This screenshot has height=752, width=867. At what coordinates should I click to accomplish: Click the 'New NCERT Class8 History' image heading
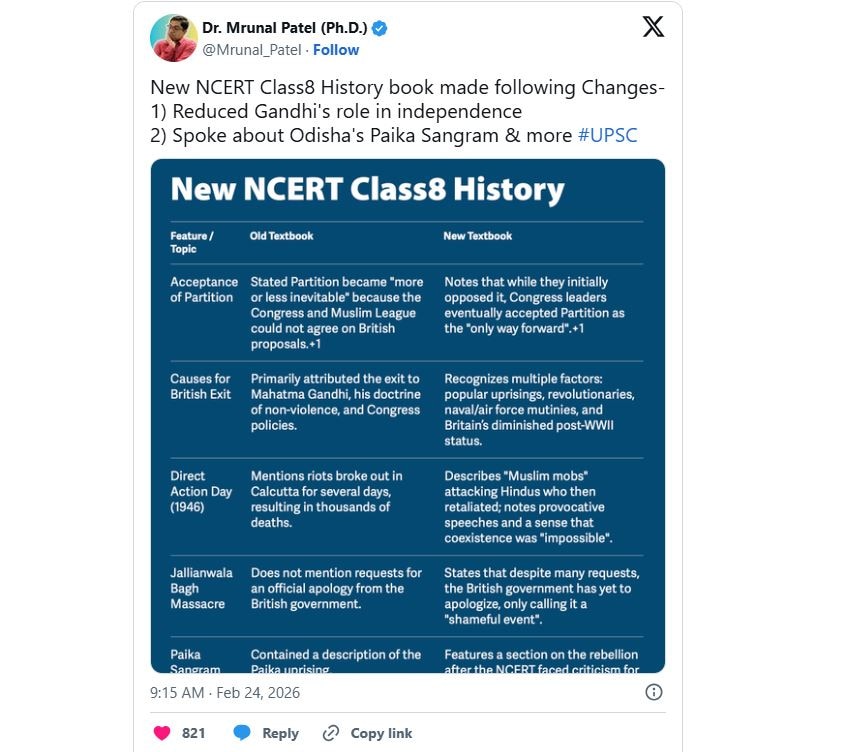(368, 190)
